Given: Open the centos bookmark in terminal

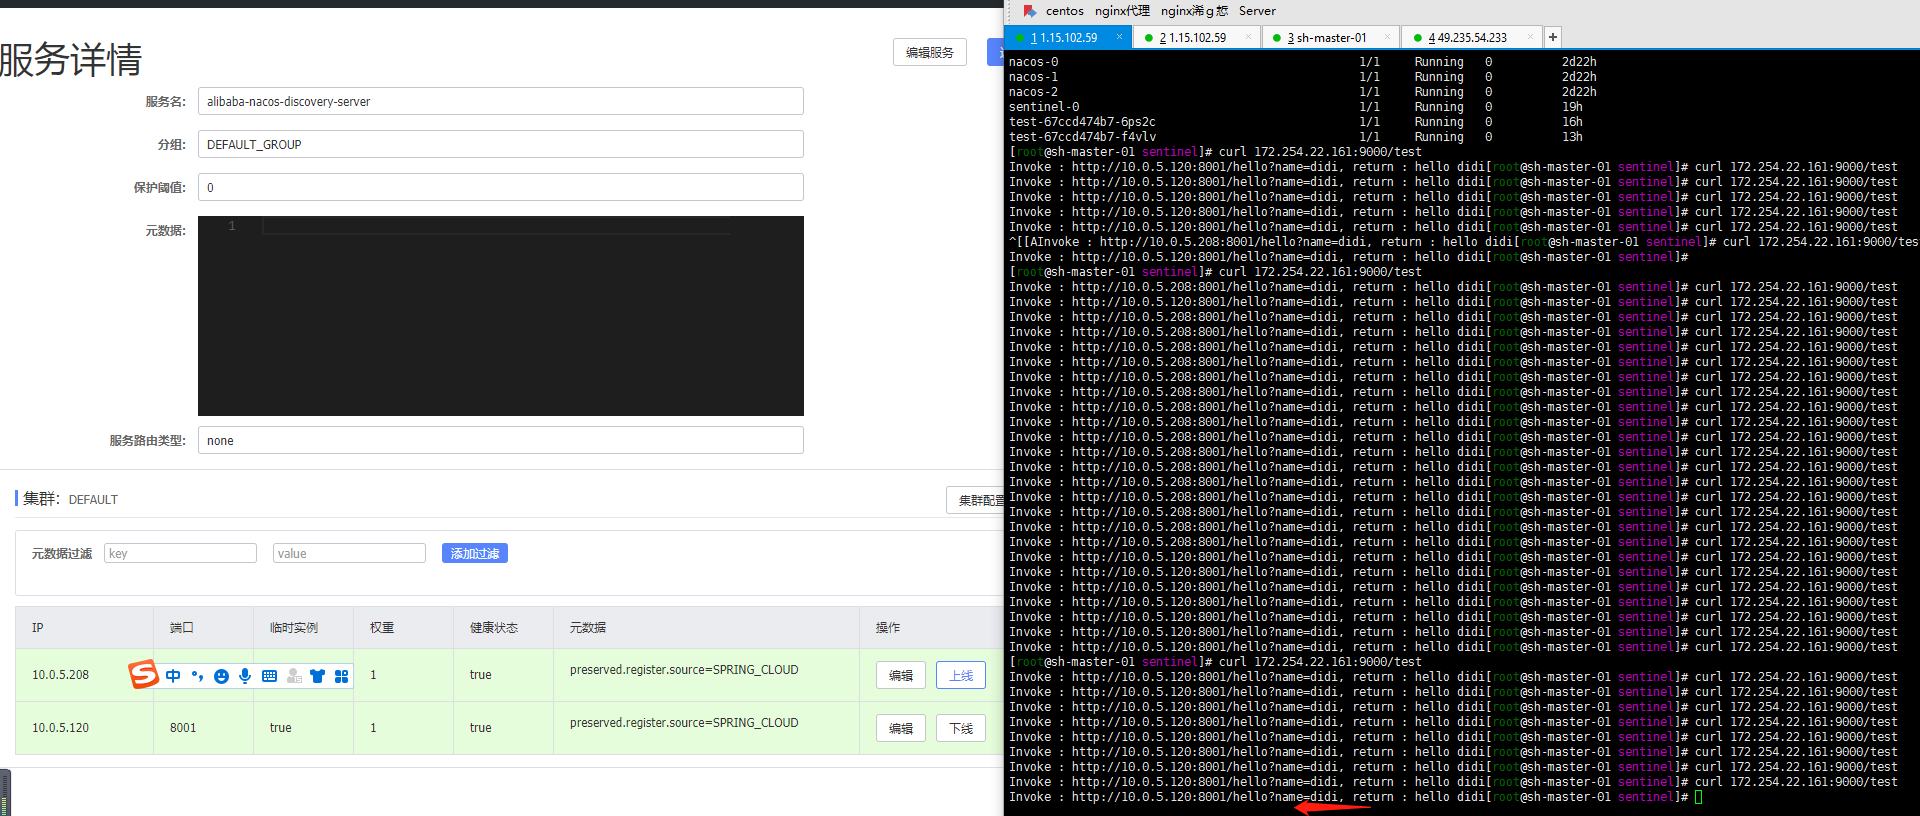Looking at the screenshot, I should (x=1064, y=11).
